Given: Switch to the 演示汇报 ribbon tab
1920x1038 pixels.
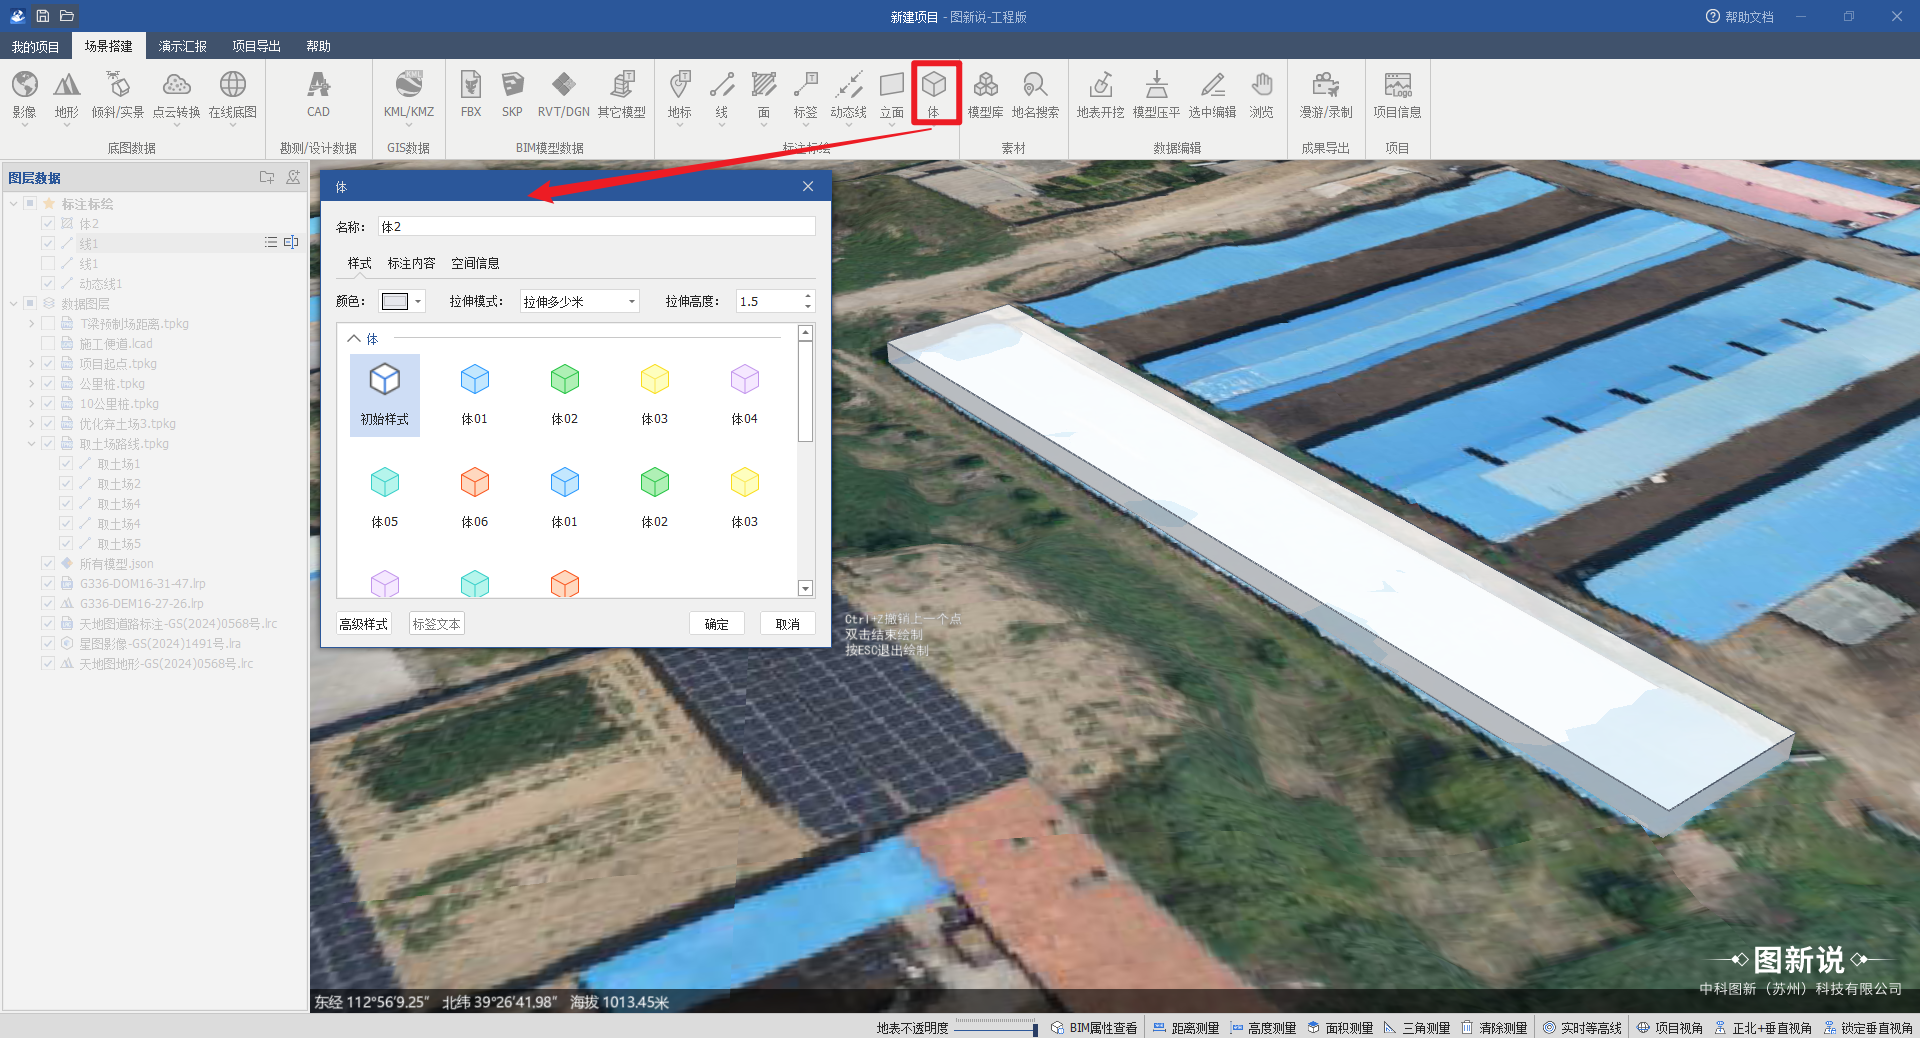Looking at the screenshot, I should pos(182,46).
